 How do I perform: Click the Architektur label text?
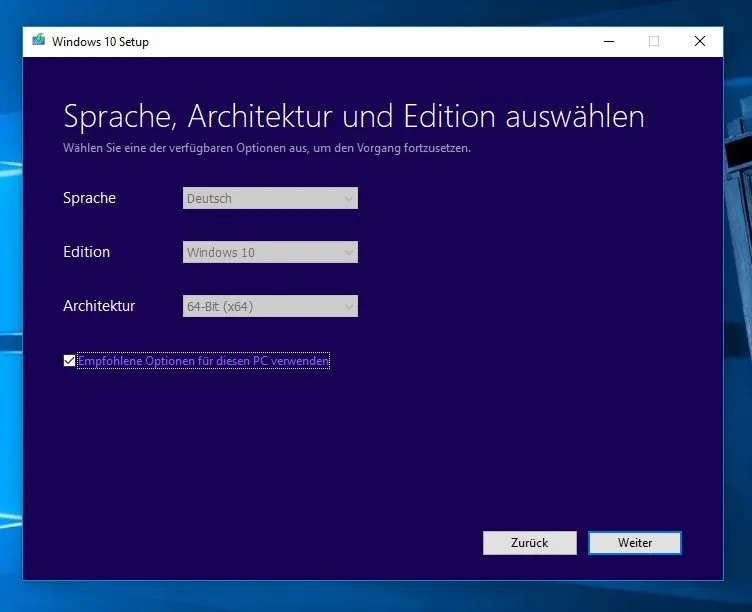click(x=99, y=306)
